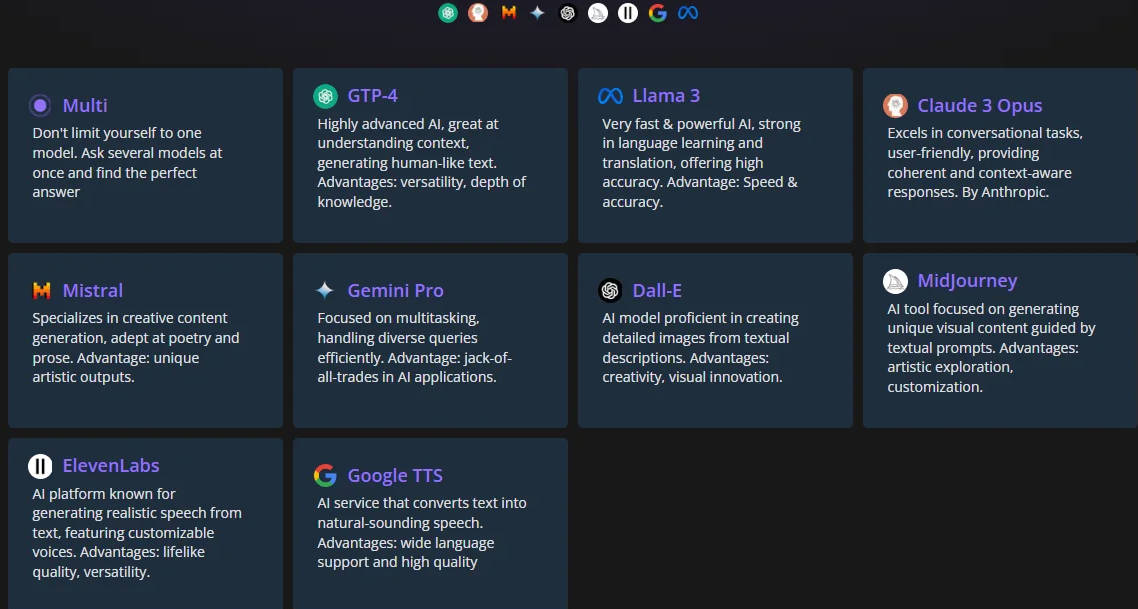Click the Gemini sparkle icon beside Gemini Pro
The height and width of the screenshot is (609, 1138).
(324, 290)
